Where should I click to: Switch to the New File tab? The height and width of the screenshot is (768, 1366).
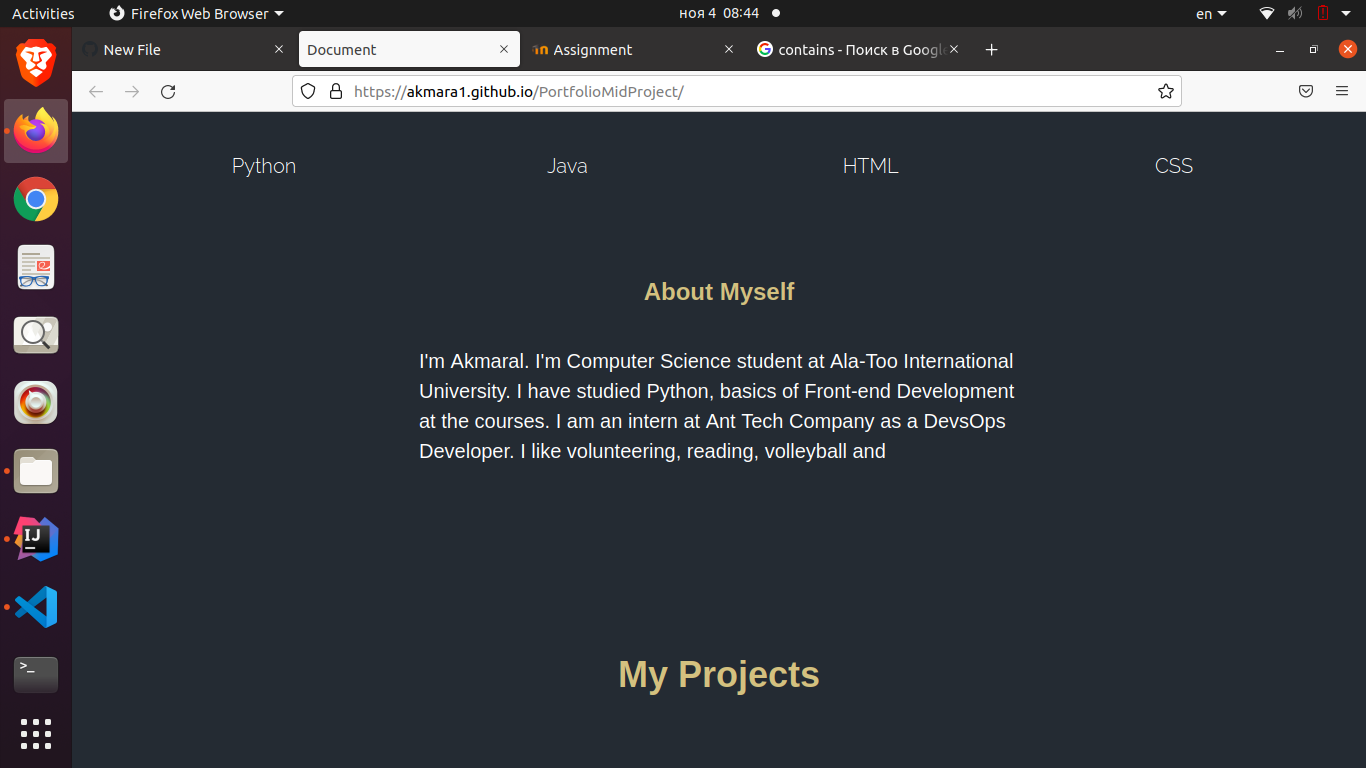tap(184, 49)
